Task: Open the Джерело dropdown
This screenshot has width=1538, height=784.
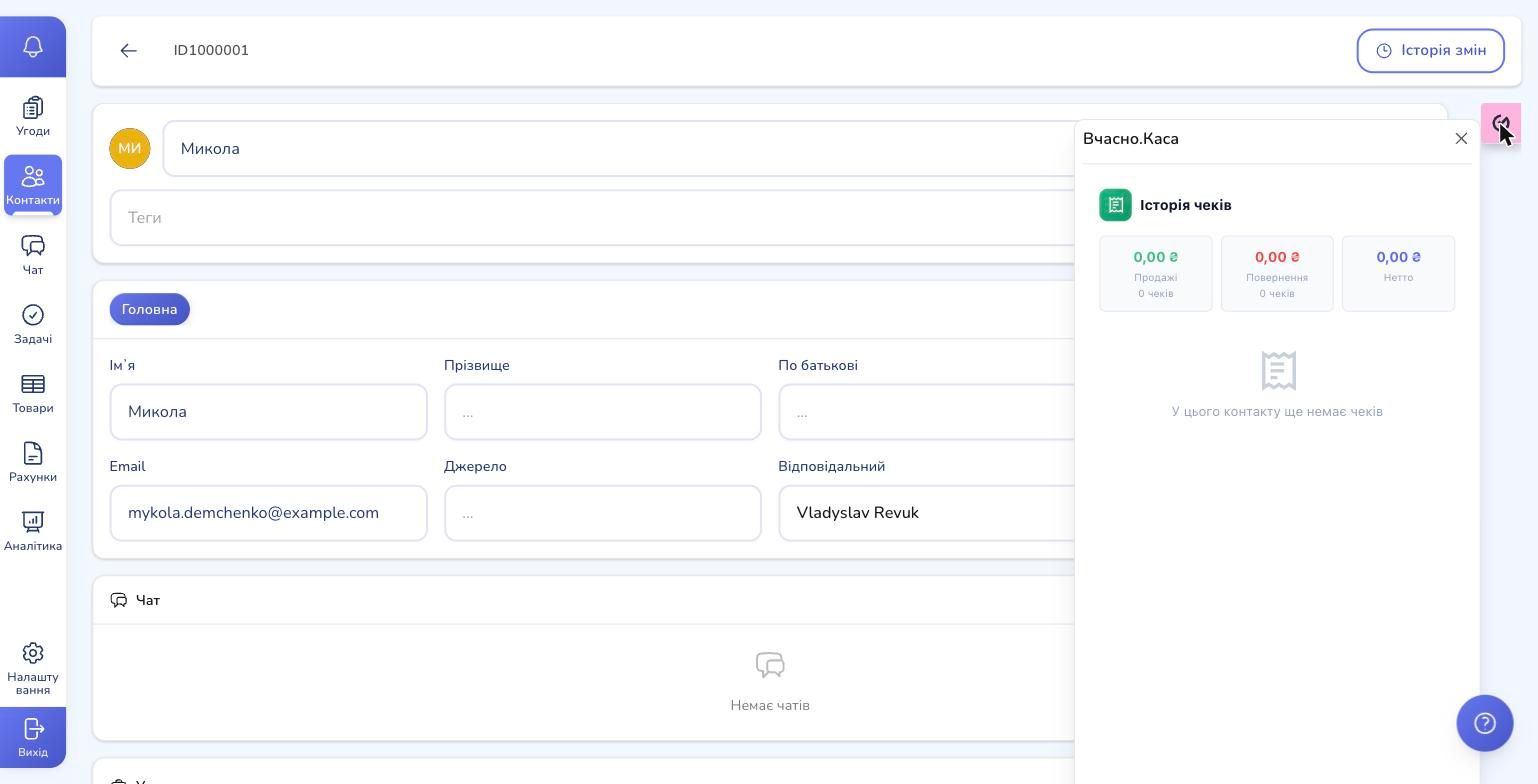Action: point(603,513)
